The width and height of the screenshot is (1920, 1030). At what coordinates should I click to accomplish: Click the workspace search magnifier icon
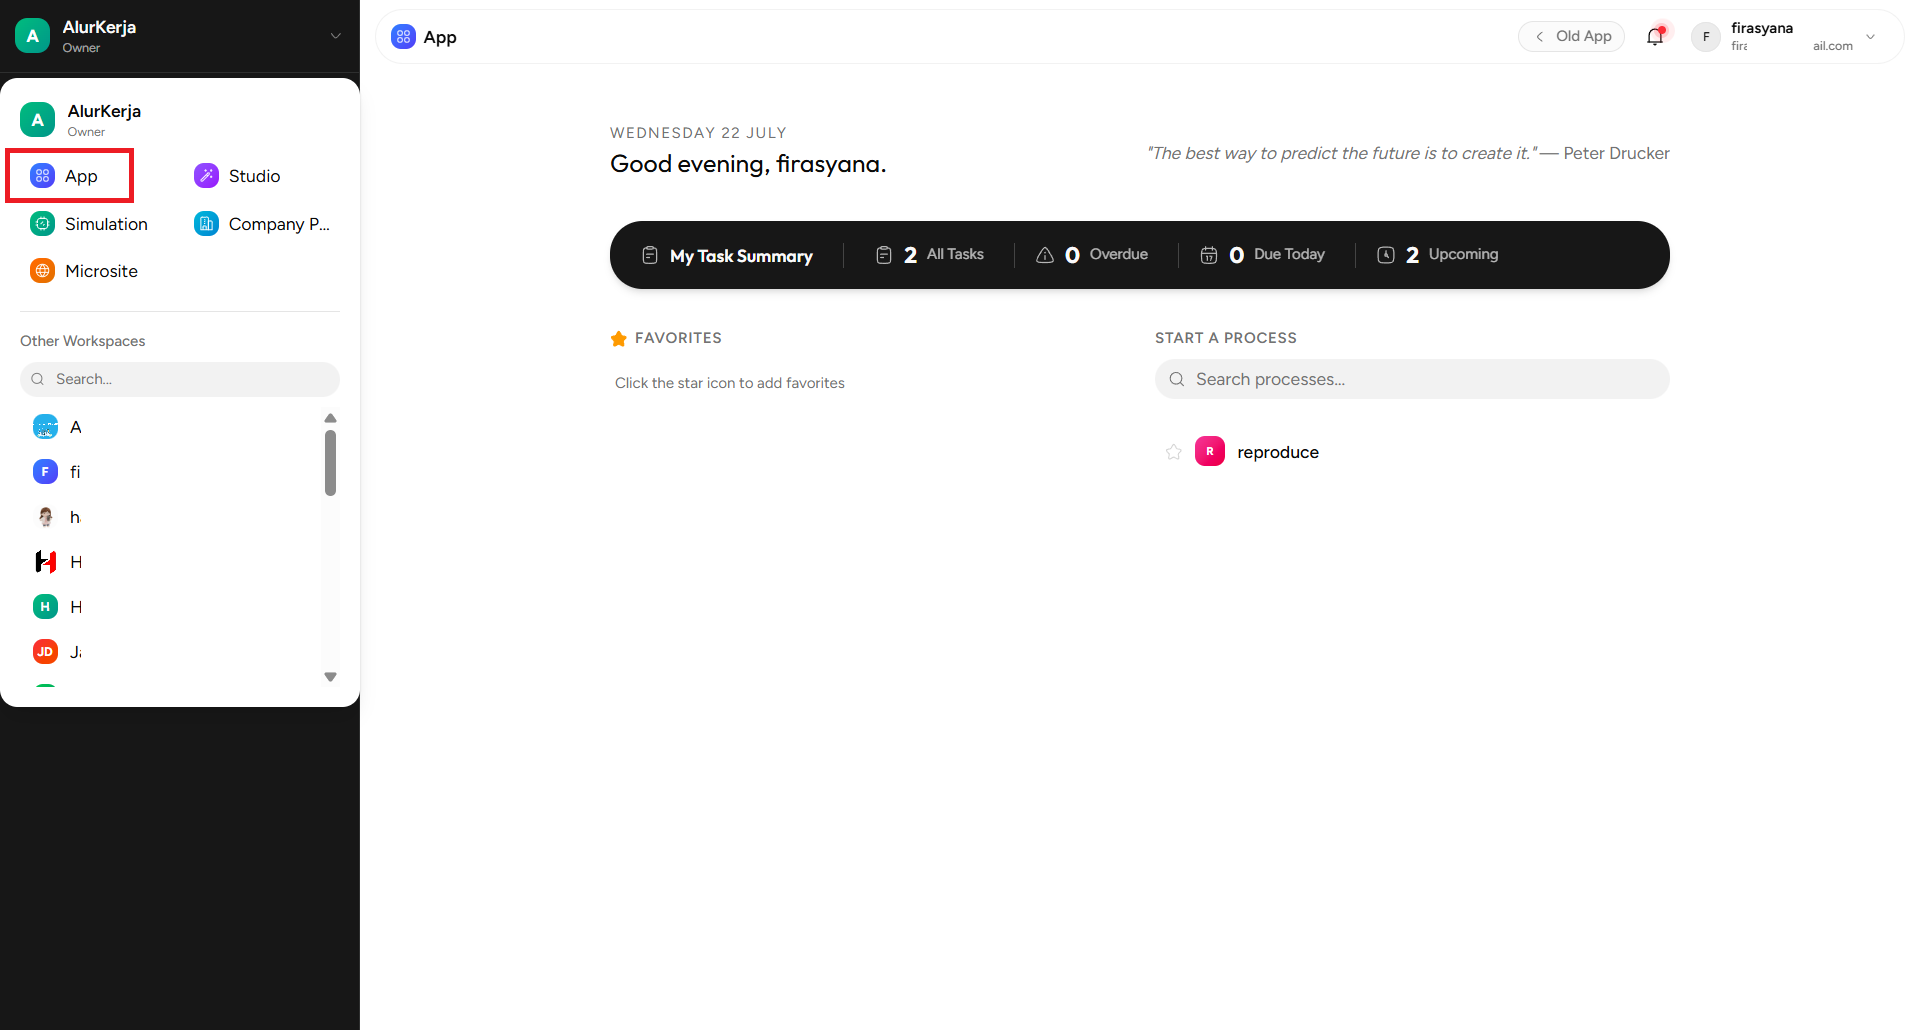click(x=38, y=379)
